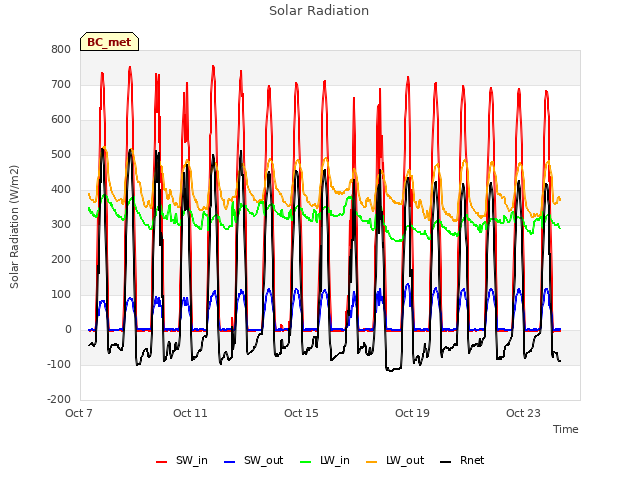Click the 0 y-axis tick label

click(x=68, y=330)
